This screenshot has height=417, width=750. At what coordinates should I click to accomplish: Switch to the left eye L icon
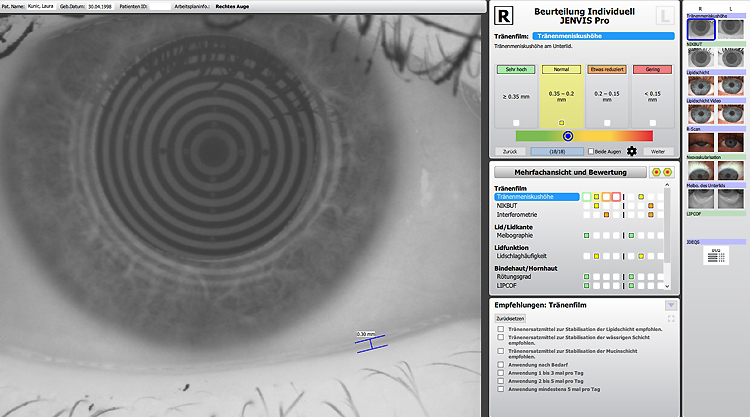(663, 17)
